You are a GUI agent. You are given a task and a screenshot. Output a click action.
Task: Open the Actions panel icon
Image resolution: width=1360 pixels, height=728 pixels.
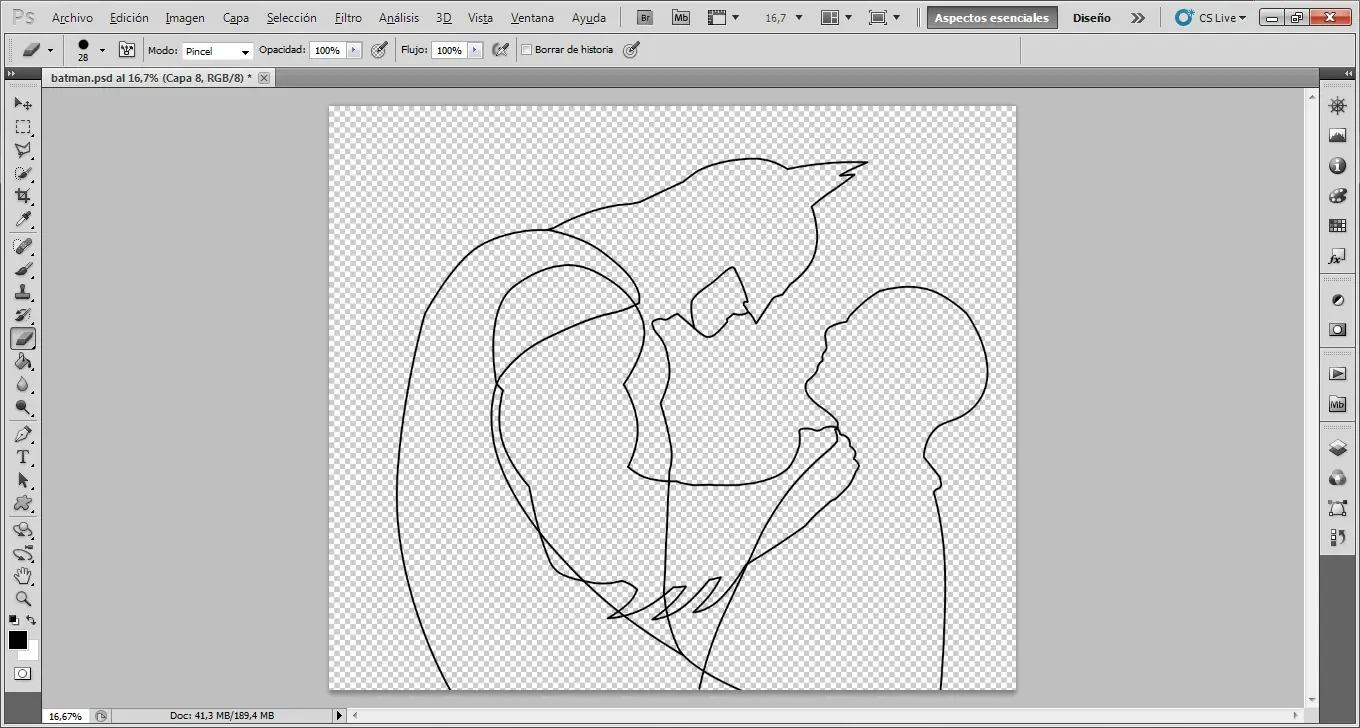coord(1337,373)
